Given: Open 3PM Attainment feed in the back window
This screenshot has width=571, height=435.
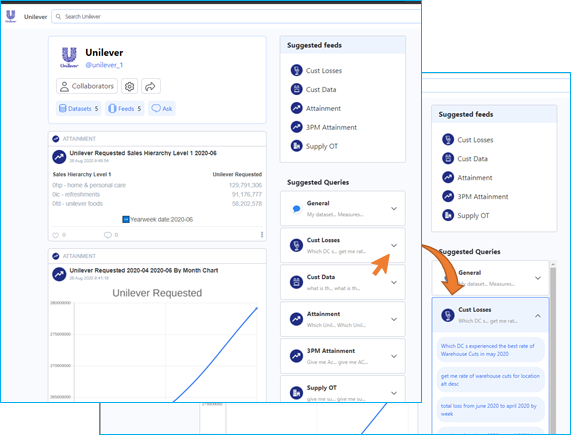Looking at the screenshot, I should point(475,197).
